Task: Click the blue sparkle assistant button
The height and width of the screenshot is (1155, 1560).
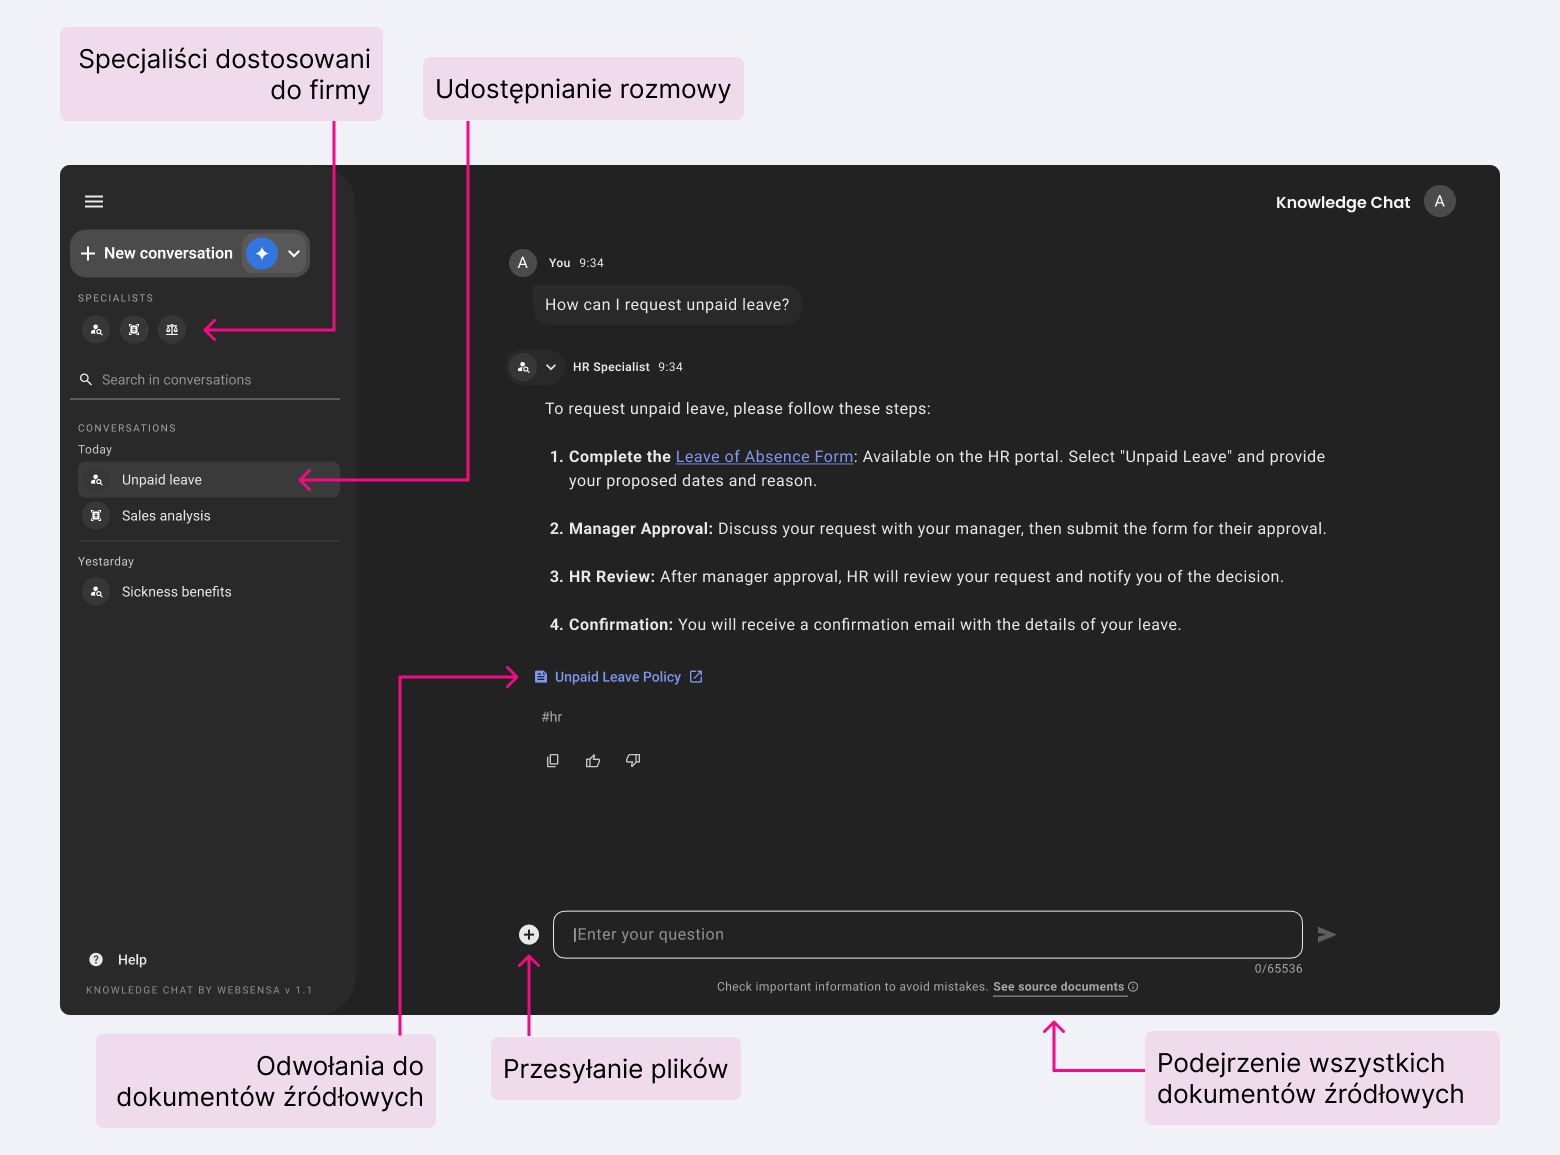Action: click(x=261, y=253)
